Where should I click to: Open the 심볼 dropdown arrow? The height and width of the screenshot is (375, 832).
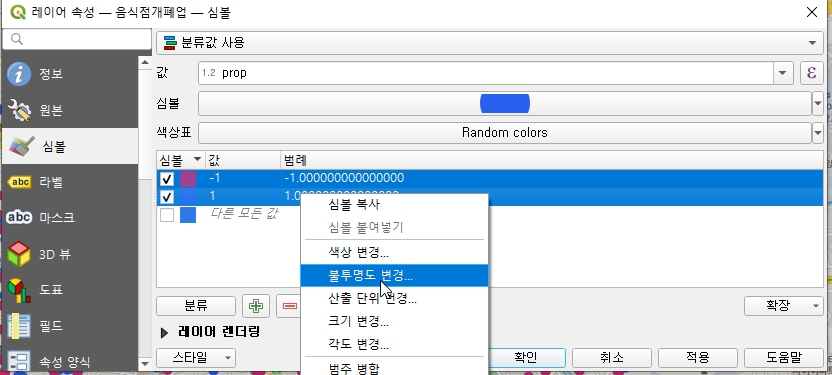pos(818,103)
